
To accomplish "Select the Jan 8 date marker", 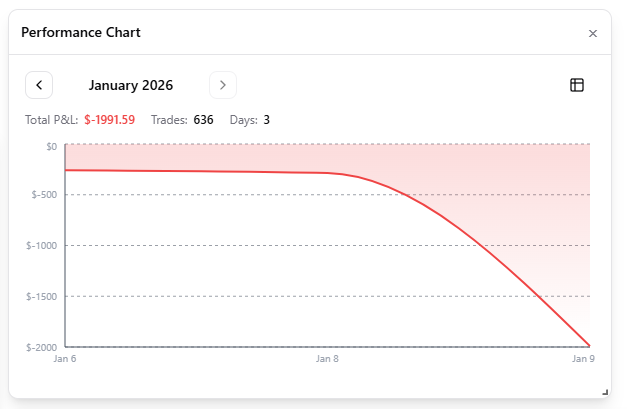I will [327, 358].
